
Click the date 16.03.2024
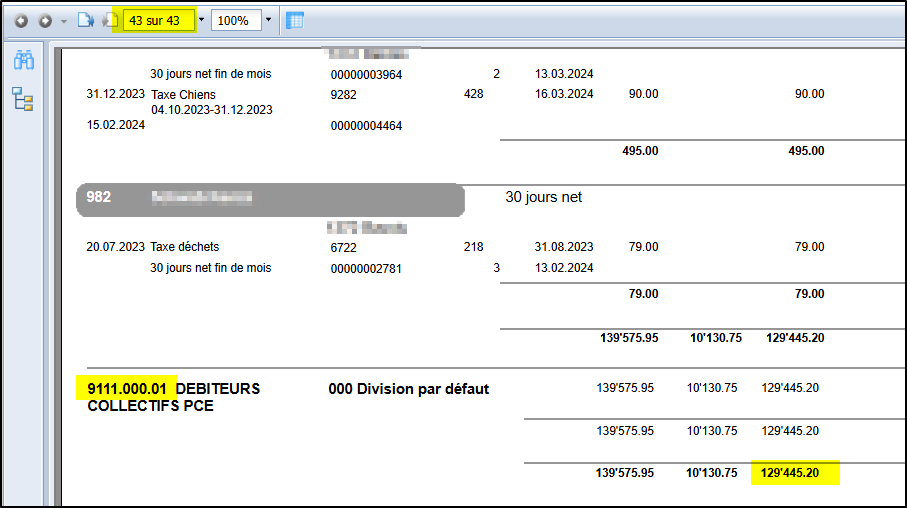point(564,94)
